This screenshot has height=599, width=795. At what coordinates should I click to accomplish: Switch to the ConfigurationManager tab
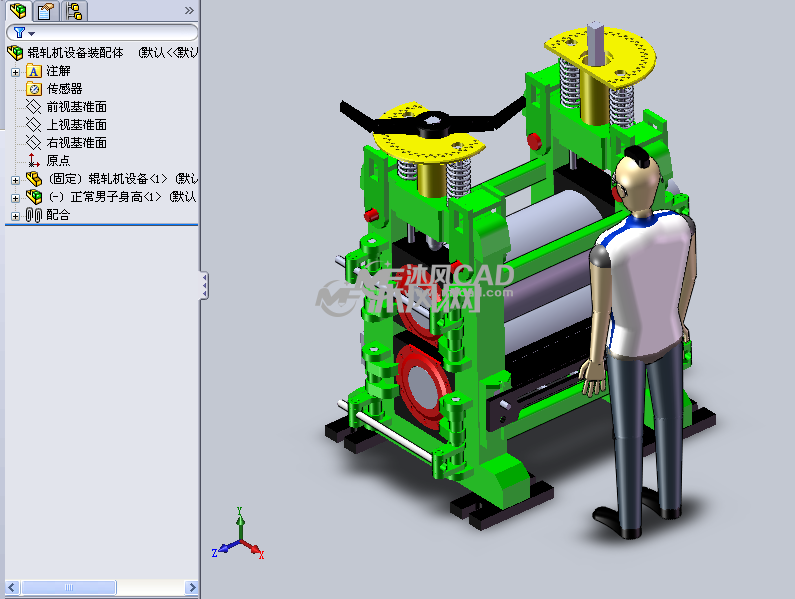74,11
